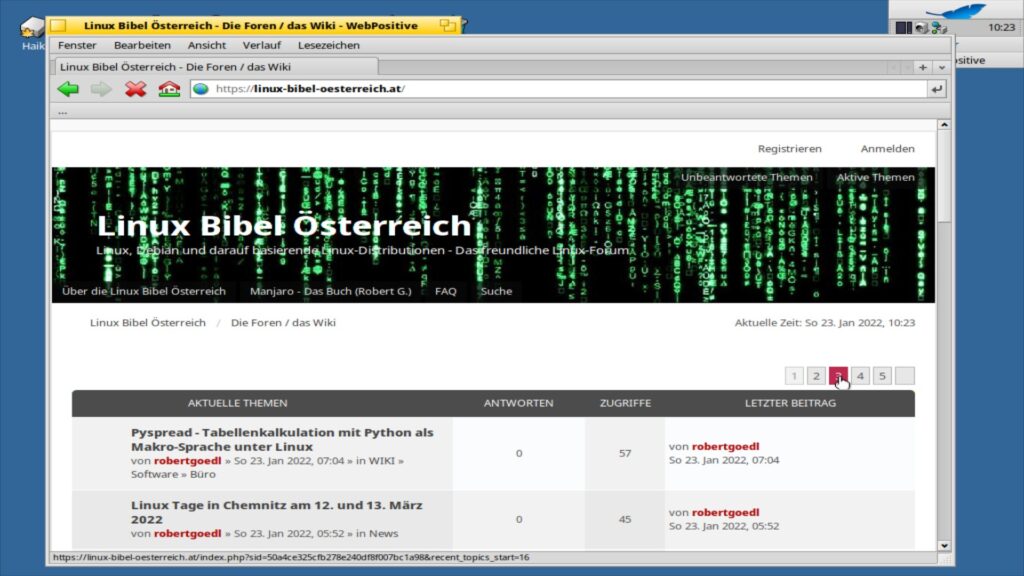Load the URL with the return-arrow button

[936, 89]
